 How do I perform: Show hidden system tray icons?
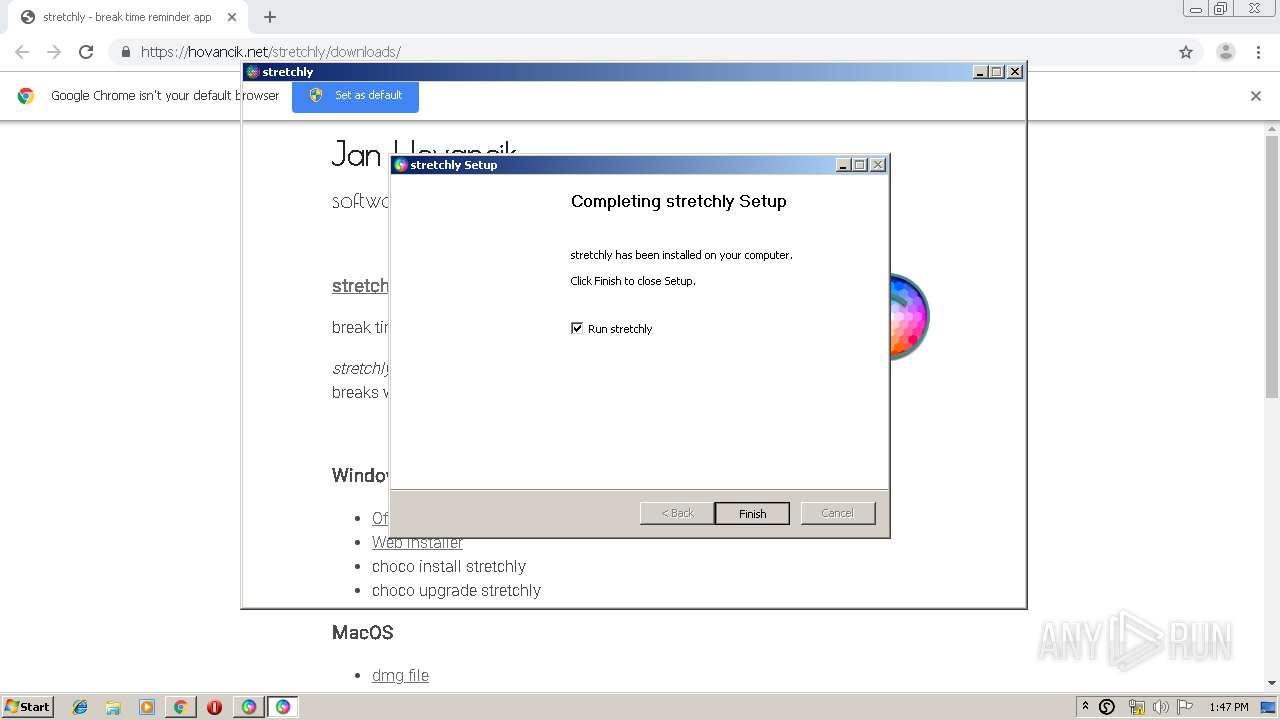tap(1085, 707)
